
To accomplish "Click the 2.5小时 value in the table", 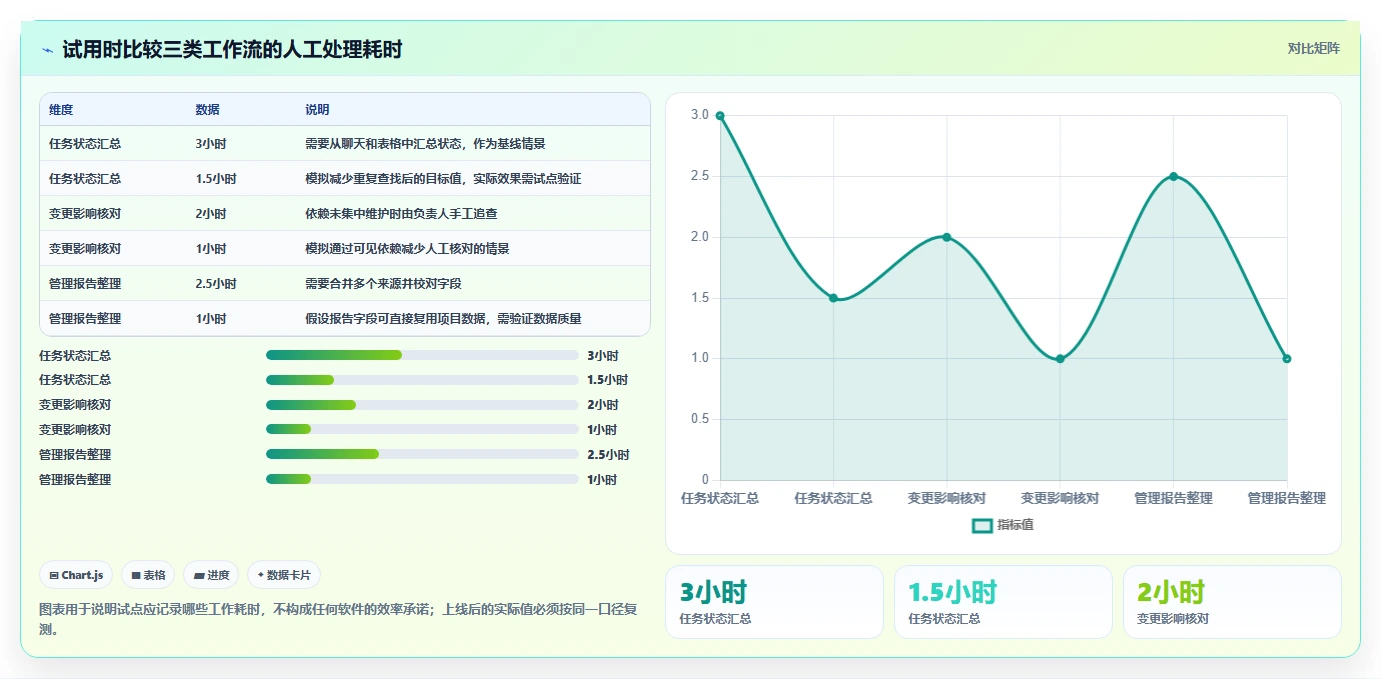I will tap(216, 284).
